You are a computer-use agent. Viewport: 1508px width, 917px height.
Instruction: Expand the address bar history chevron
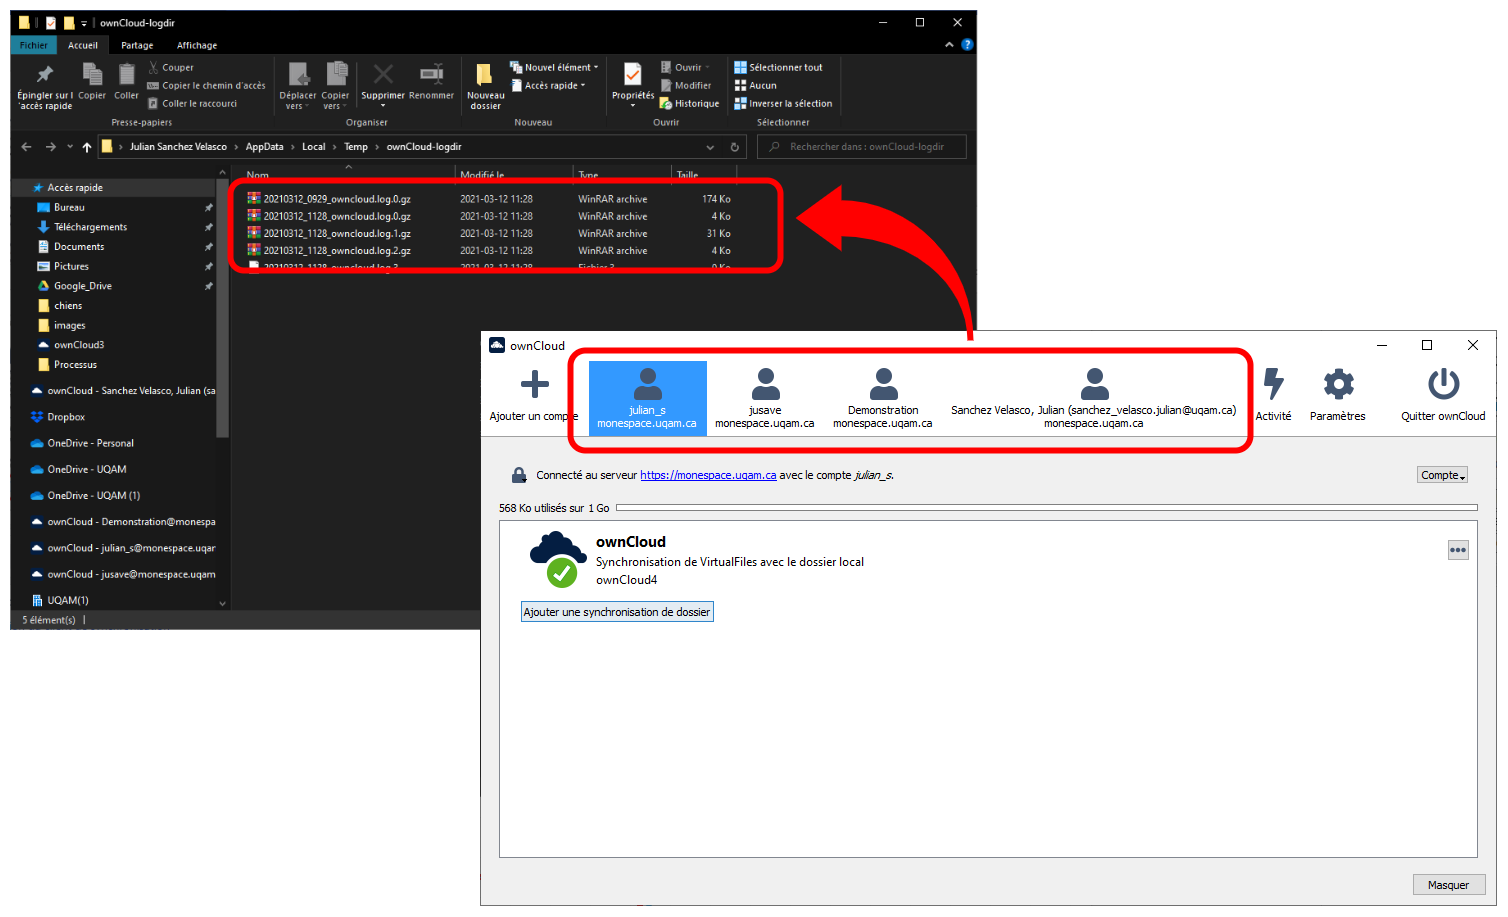tap(710, 147)
